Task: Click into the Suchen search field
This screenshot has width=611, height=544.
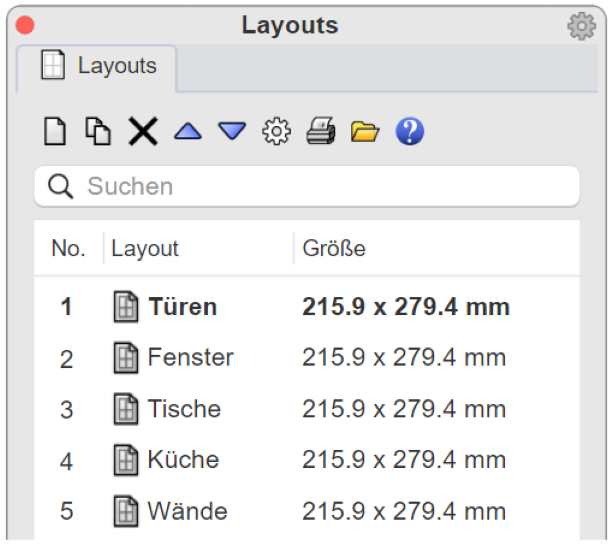Action: point(307,186)
